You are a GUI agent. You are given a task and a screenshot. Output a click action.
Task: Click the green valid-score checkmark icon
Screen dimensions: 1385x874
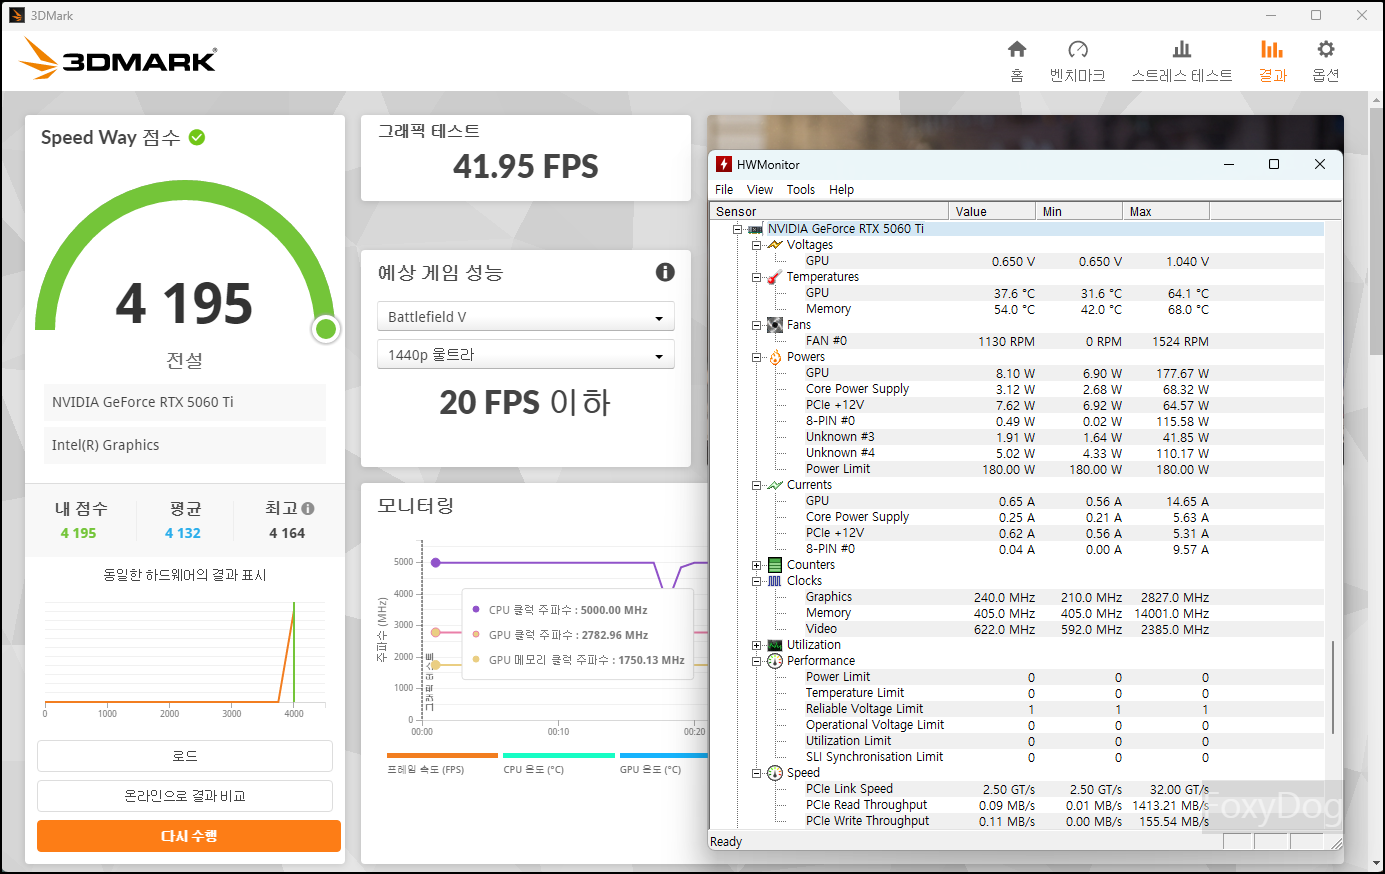[x=197, y=137]
